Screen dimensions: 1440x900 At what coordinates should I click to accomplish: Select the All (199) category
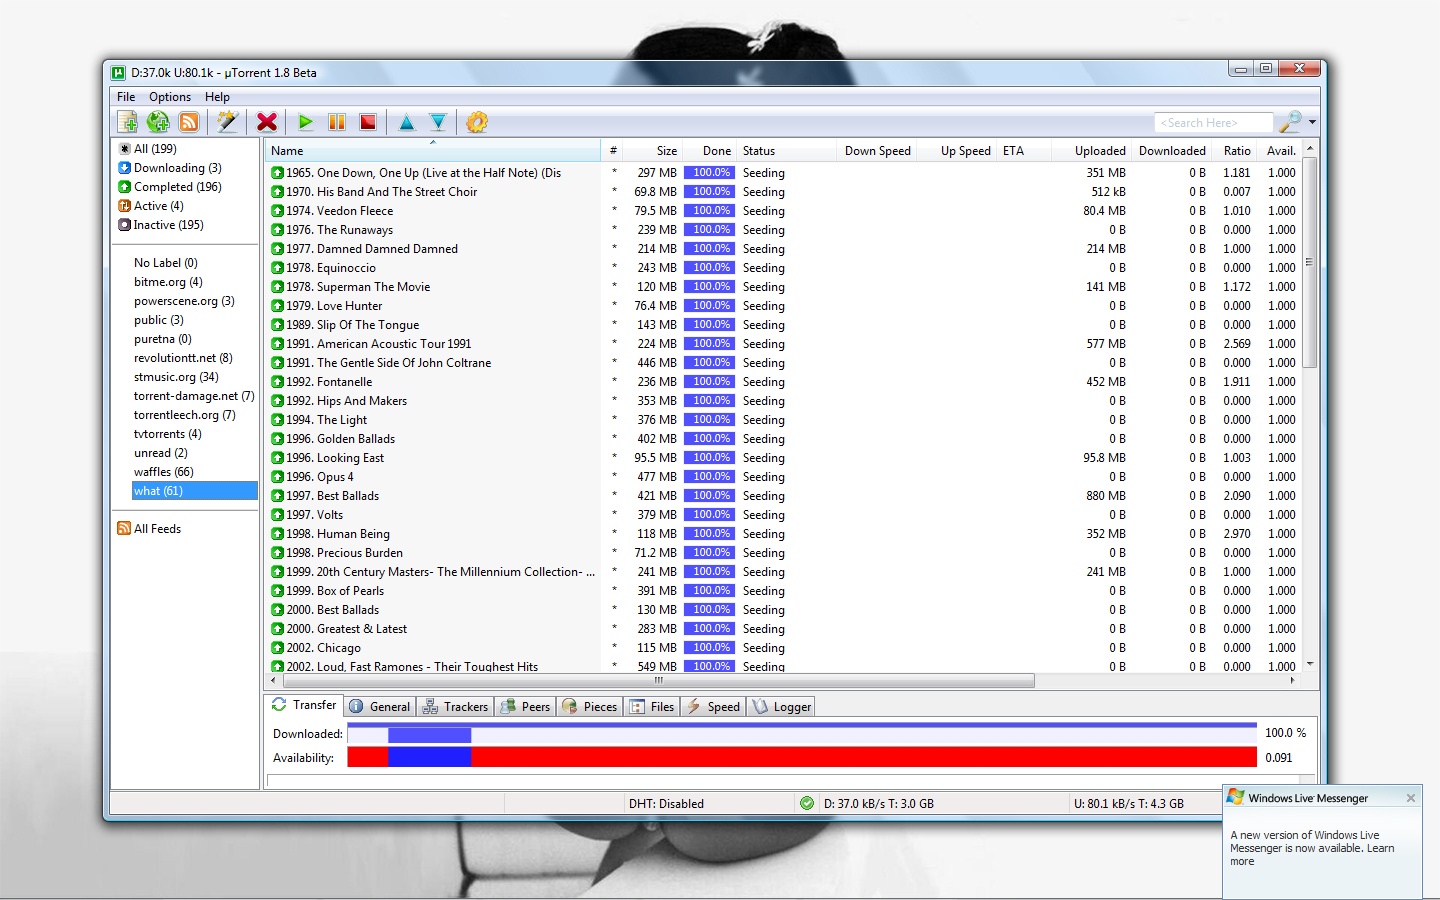pyautogui.click(x=148, y=149)
